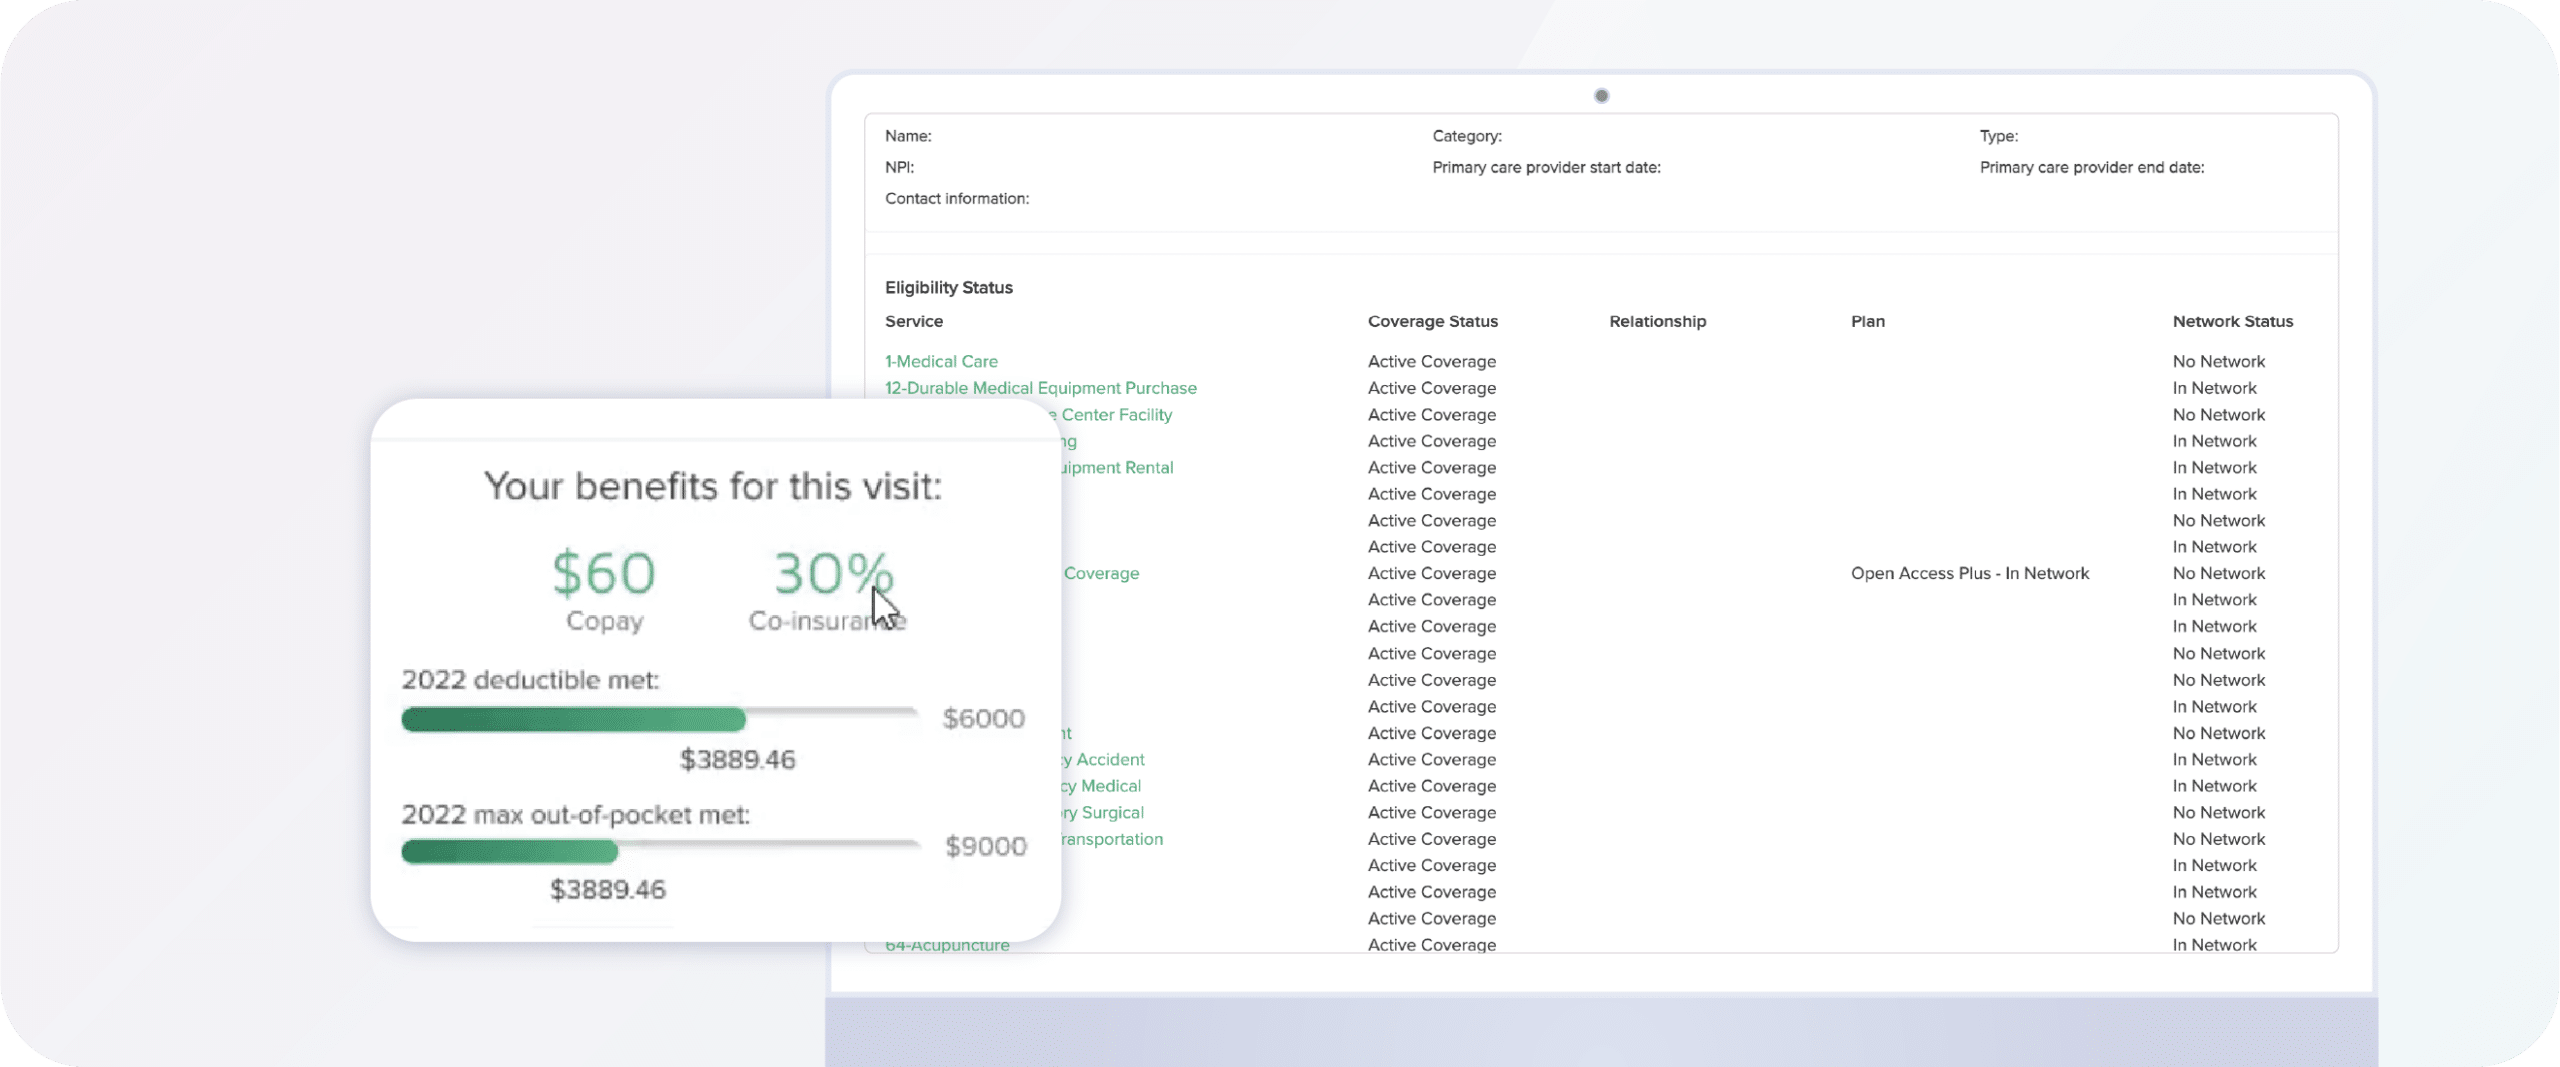Click the 2022 max out-of-pocket progress bar
This screenshot has width=2560, height=1067.
(x=658, y=851)
